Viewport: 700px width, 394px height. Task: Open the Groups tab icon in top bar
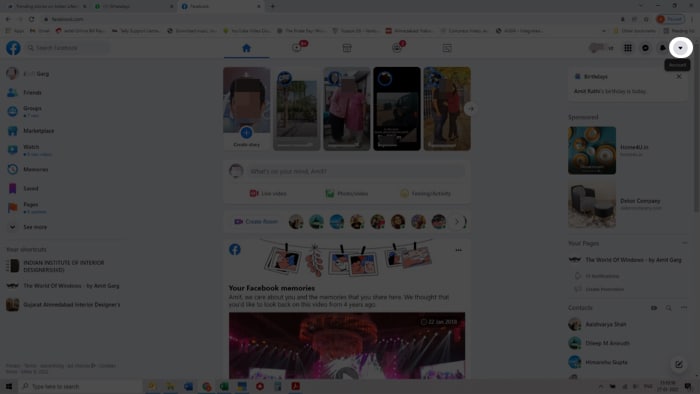397,48
